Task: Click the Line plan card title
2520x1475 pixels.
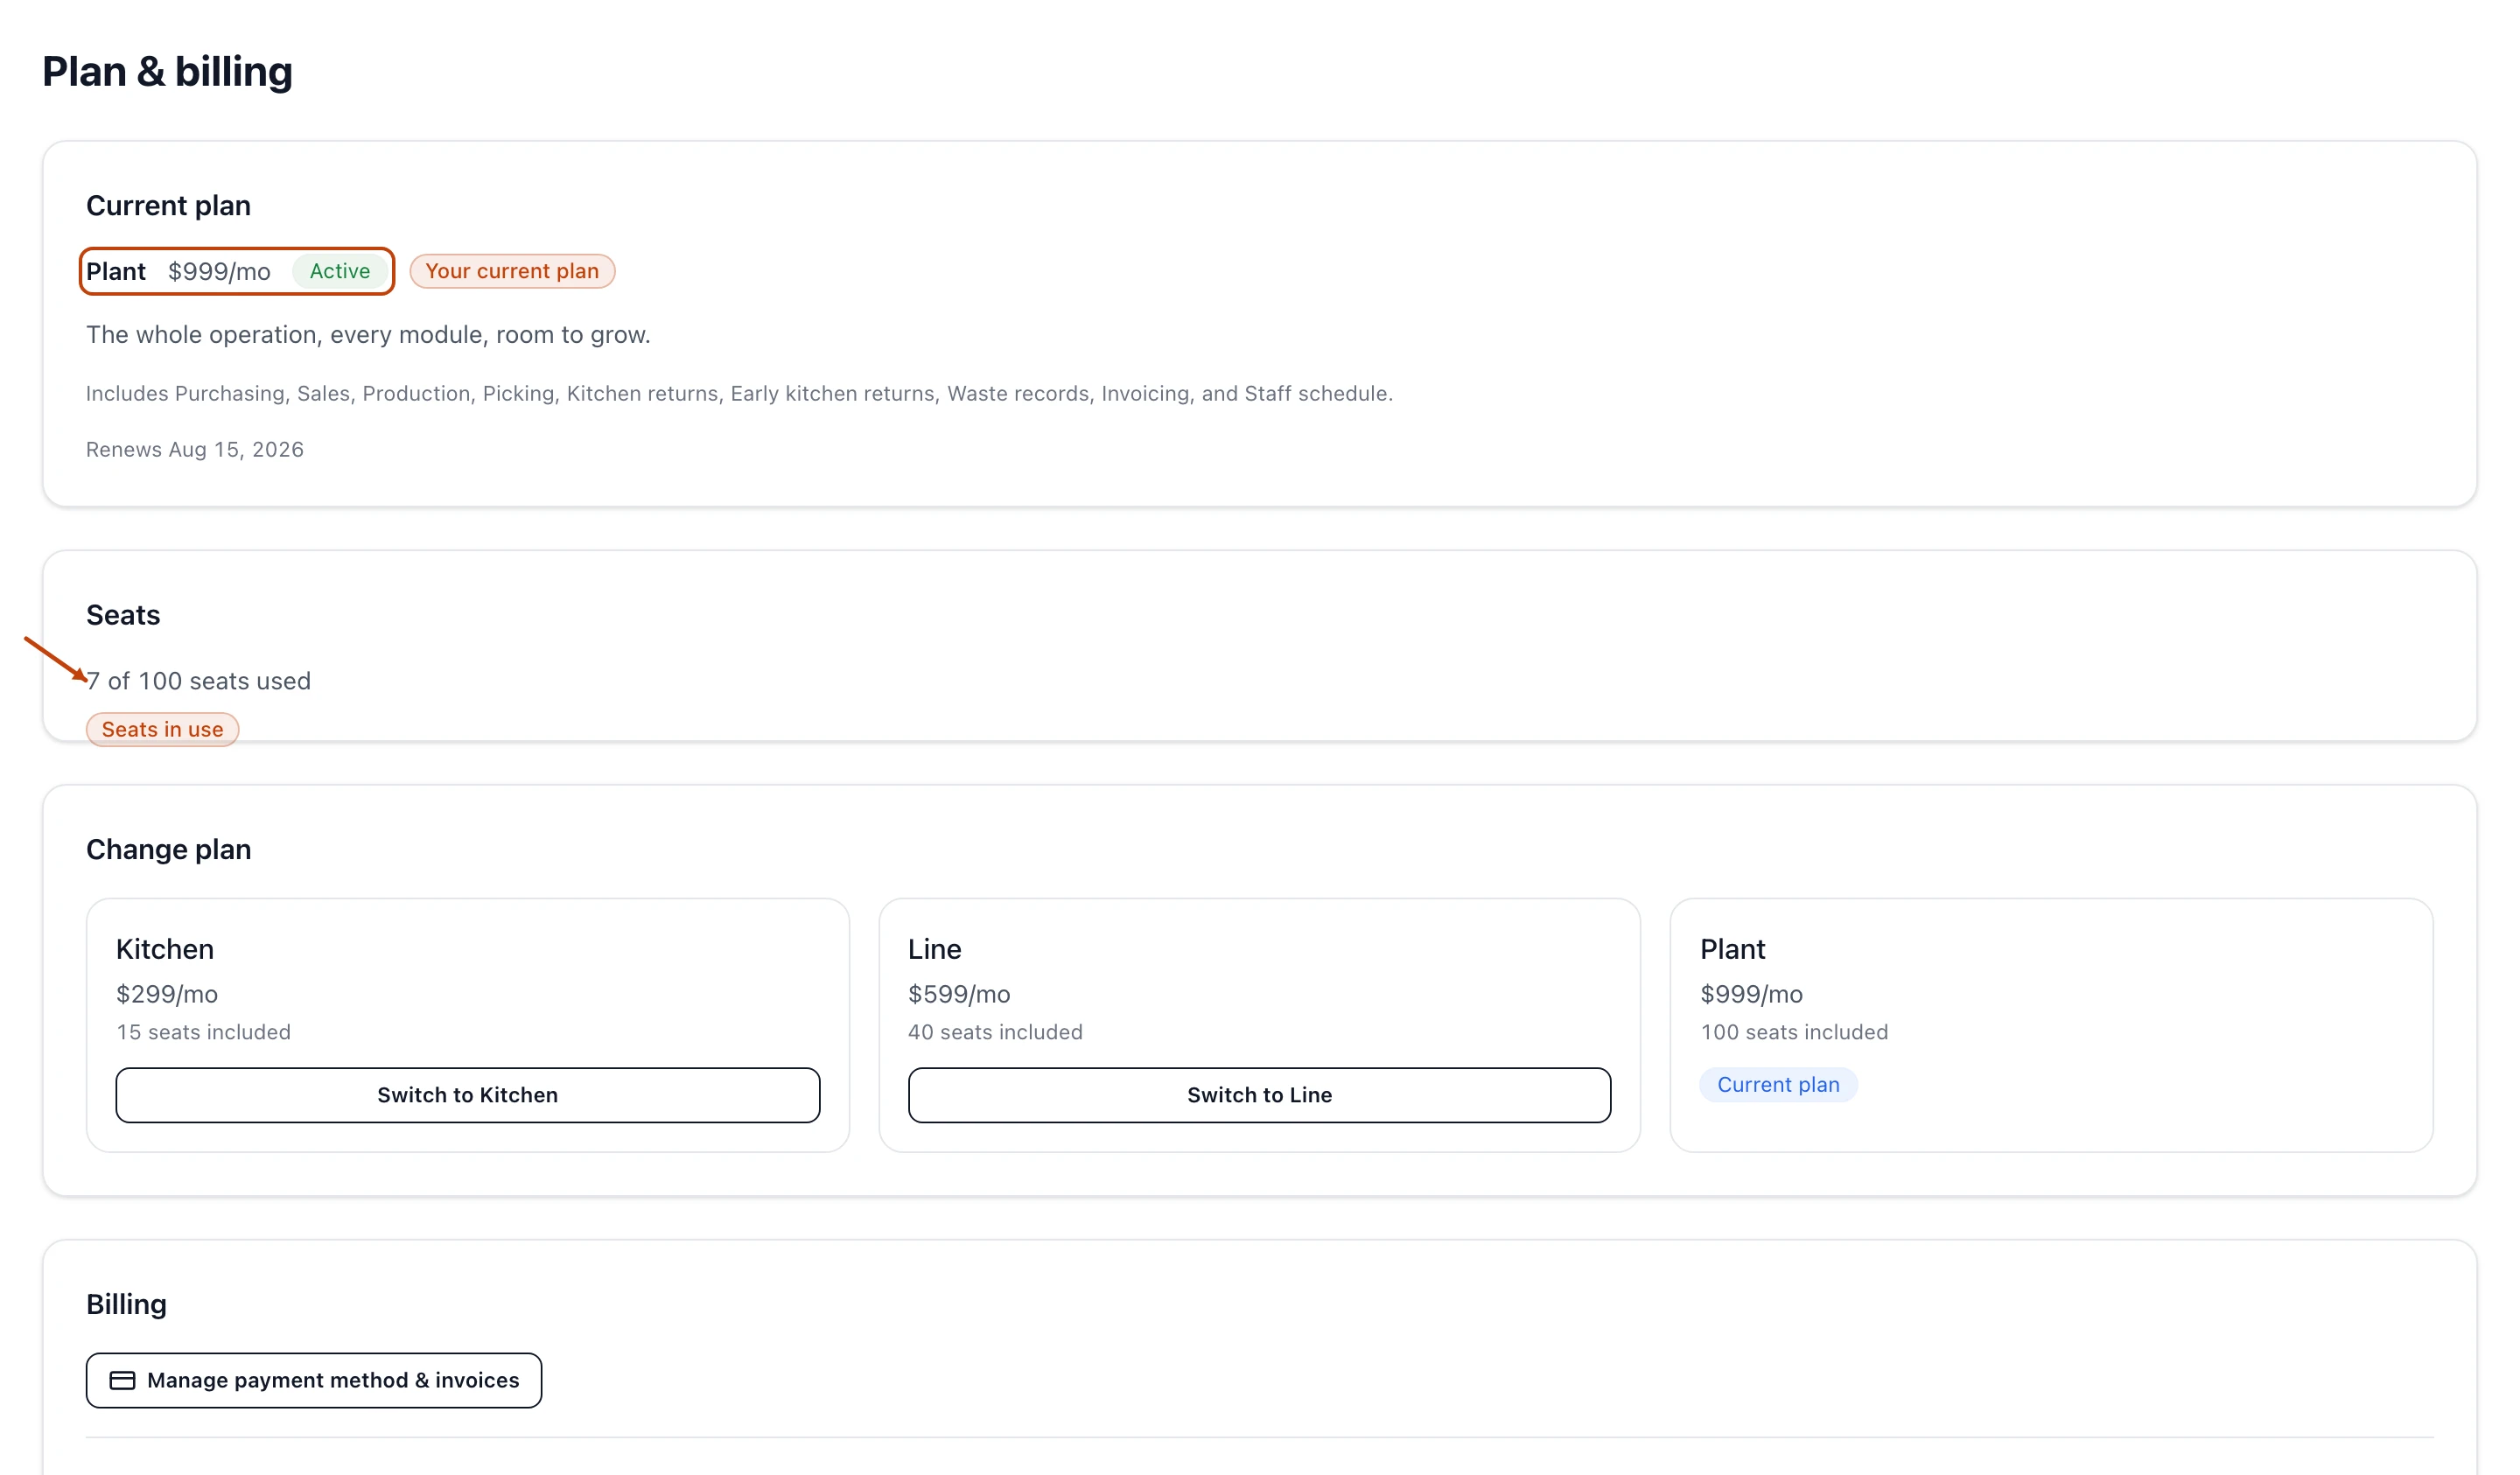Action: tap(934, 948)
